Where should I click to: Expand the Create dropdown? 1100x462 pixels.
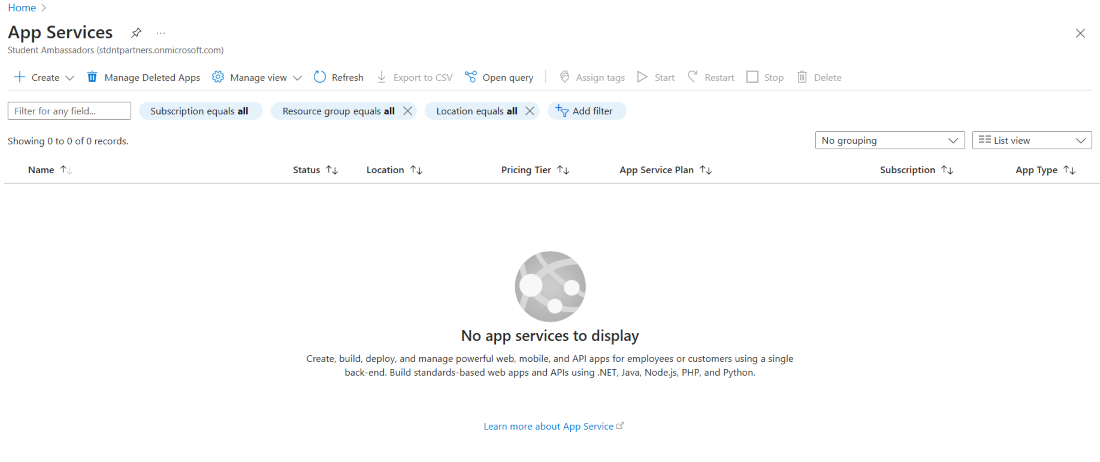point(69,78)
